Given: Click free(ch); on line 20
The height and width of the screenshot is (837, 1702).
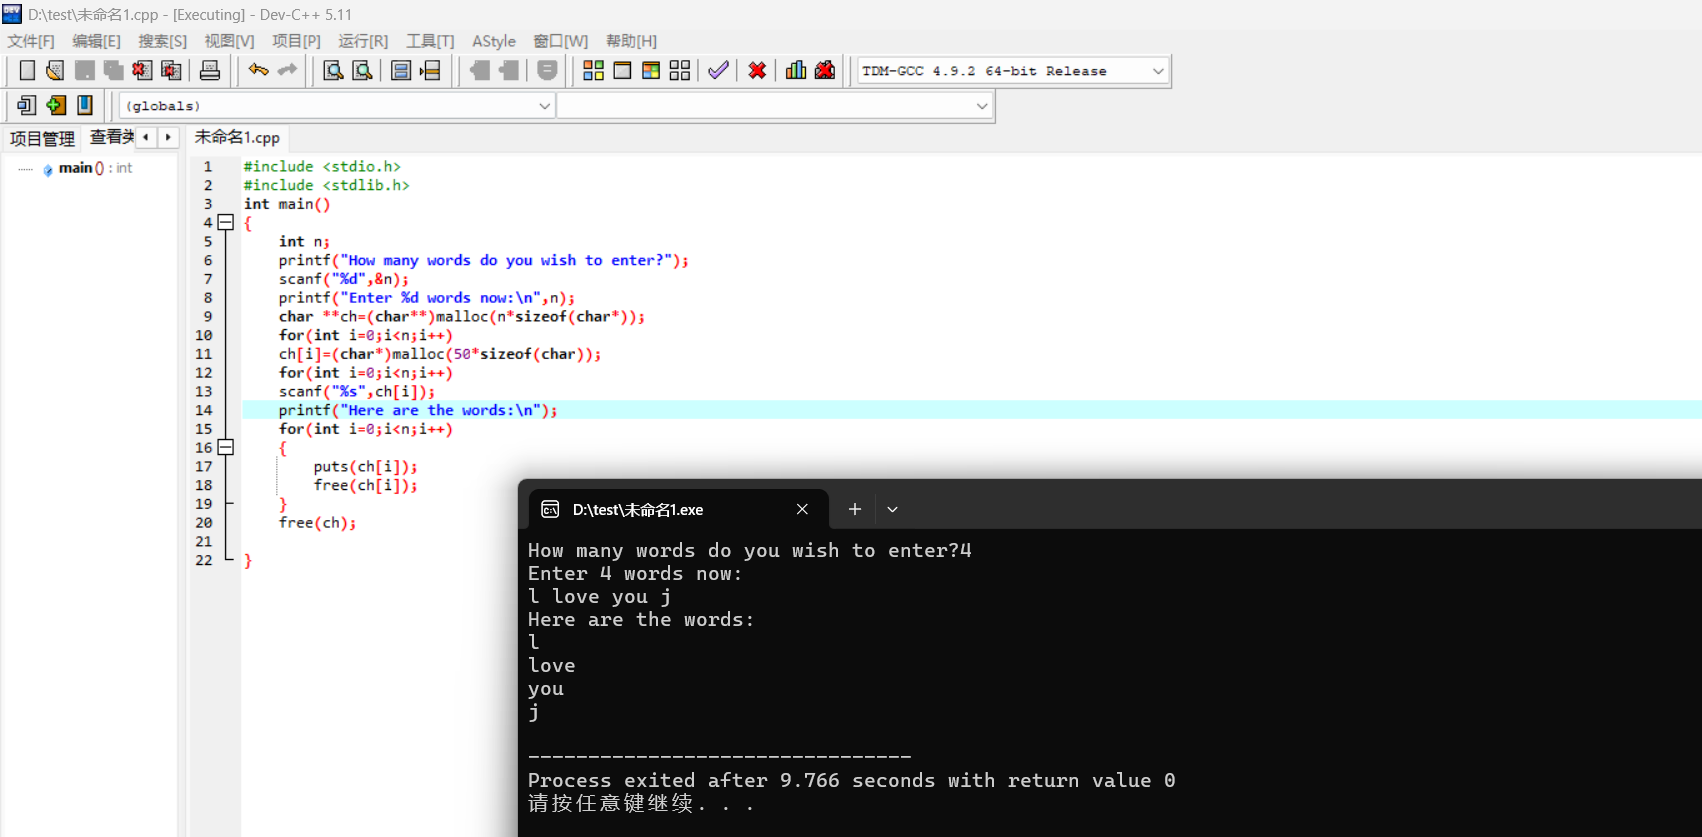Looking at the screenshot, I should 317,523.
